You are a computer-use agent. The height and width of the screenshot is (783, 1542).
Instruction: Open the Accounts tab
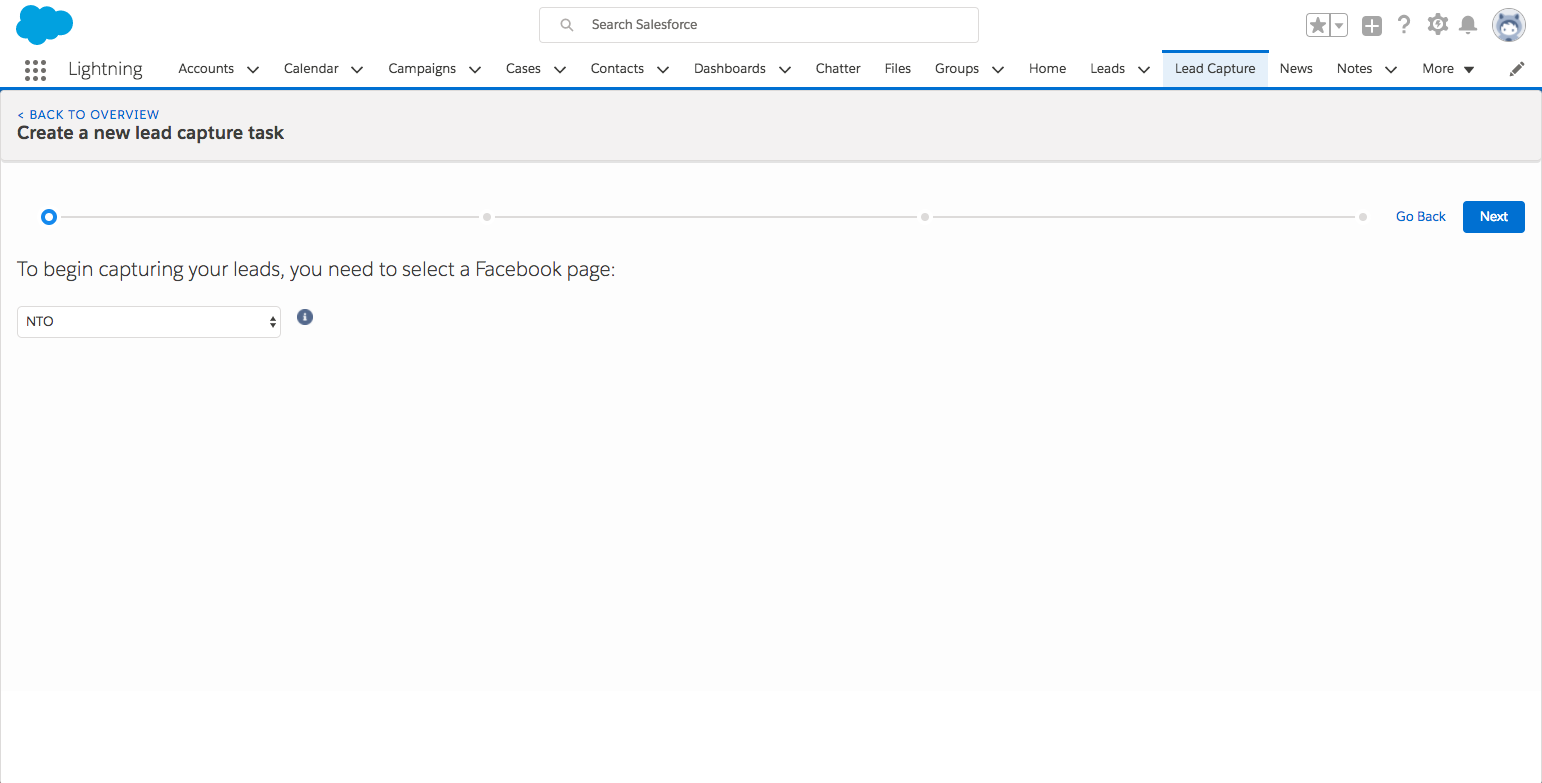coord(206,69)
